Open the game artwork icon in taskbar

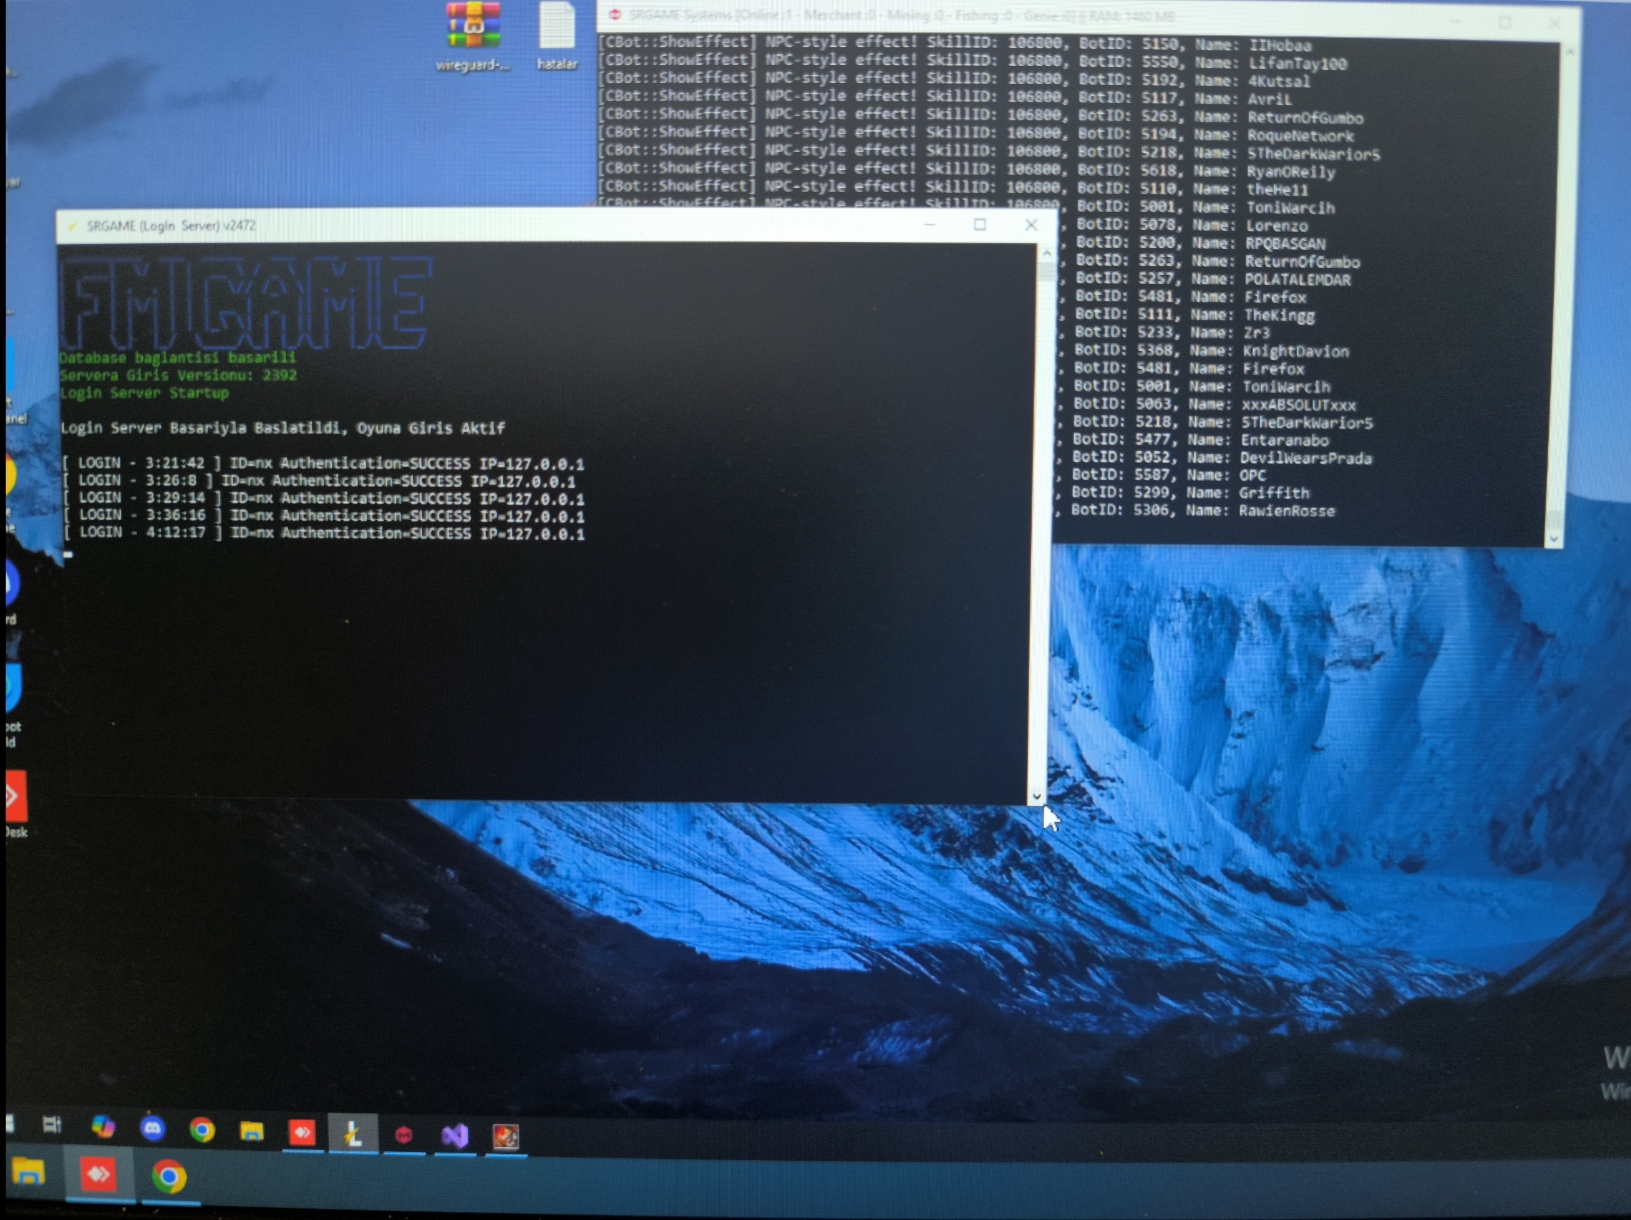[x=506, y=1136]
